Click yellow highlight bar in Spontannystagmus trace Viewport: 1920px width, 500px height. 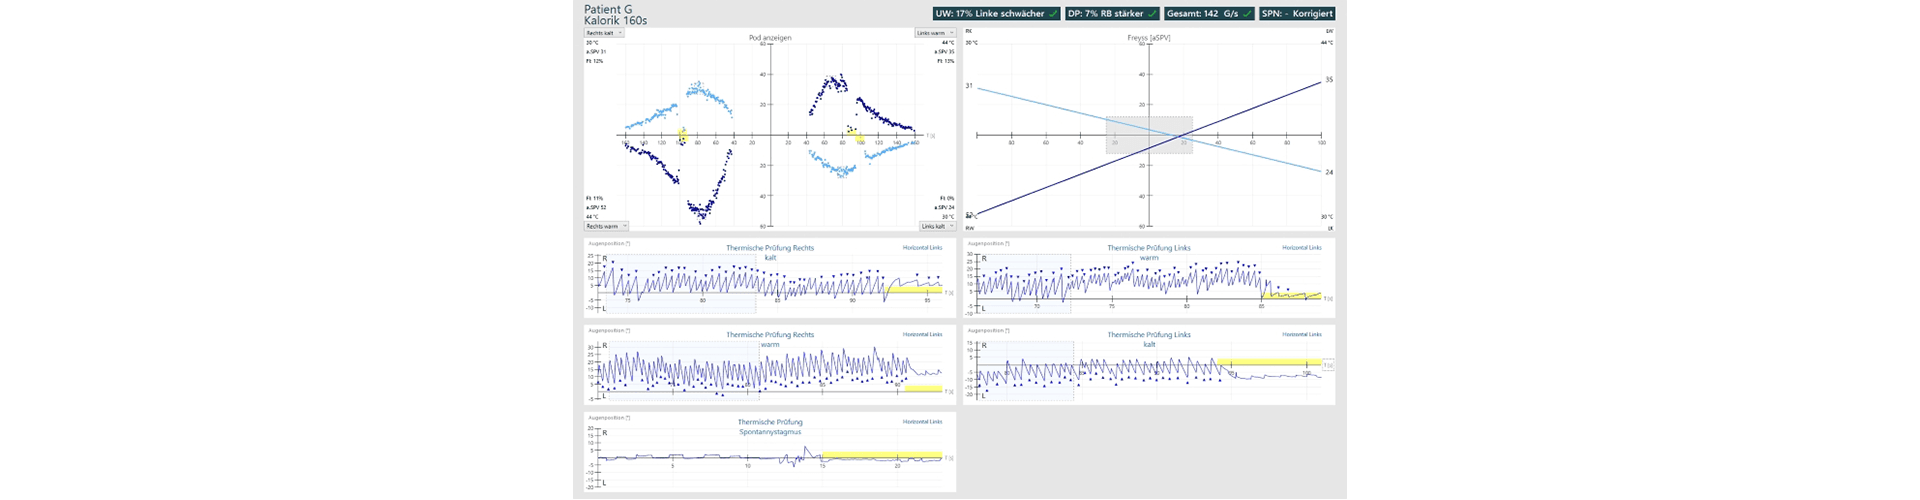[x=880, y=455]
